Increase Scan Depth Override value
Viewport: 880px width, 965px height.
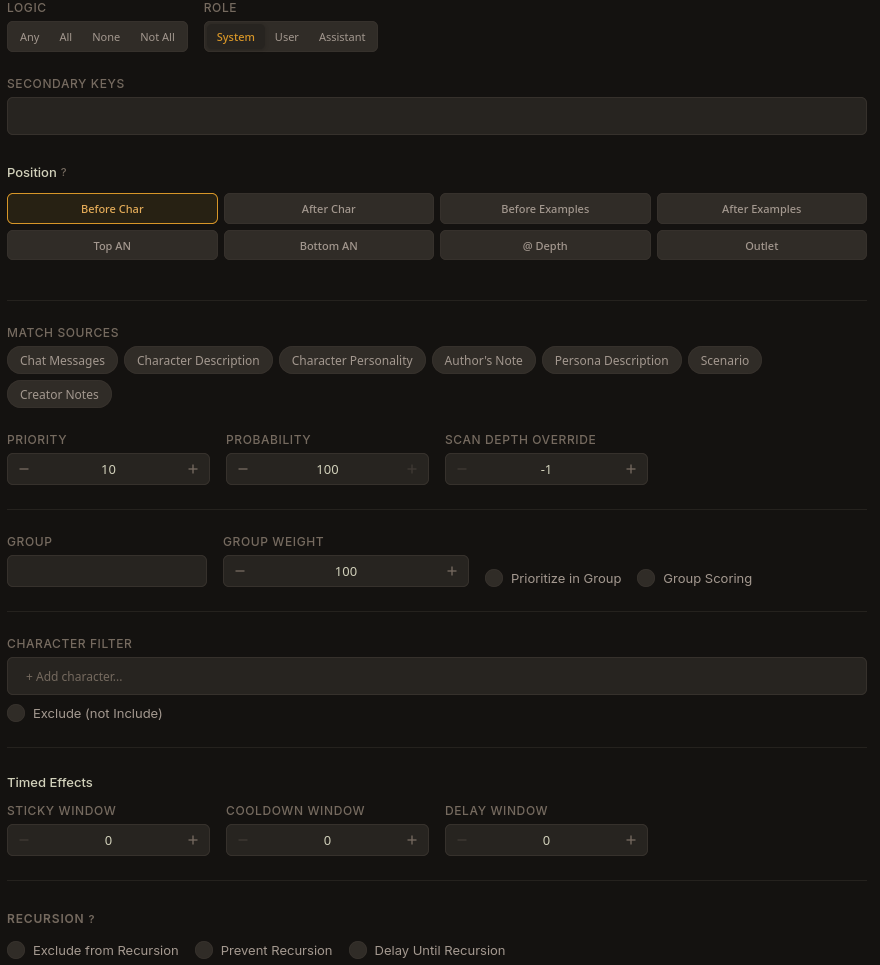tap(631, 469)
